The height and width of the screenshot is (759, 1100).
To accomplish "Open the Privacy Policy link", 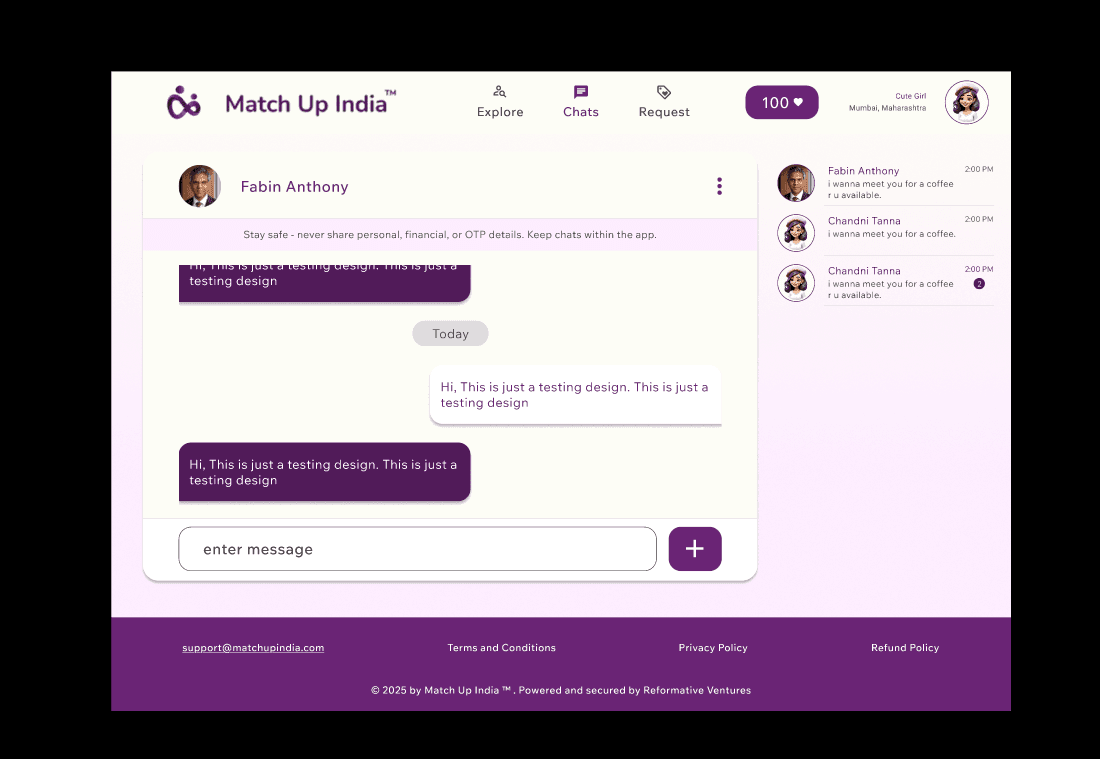I will (x=713, y=647).
